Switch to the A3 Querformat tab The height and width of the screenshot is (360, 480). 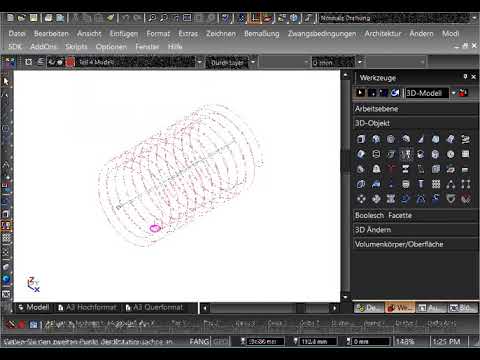pos(154,307)
